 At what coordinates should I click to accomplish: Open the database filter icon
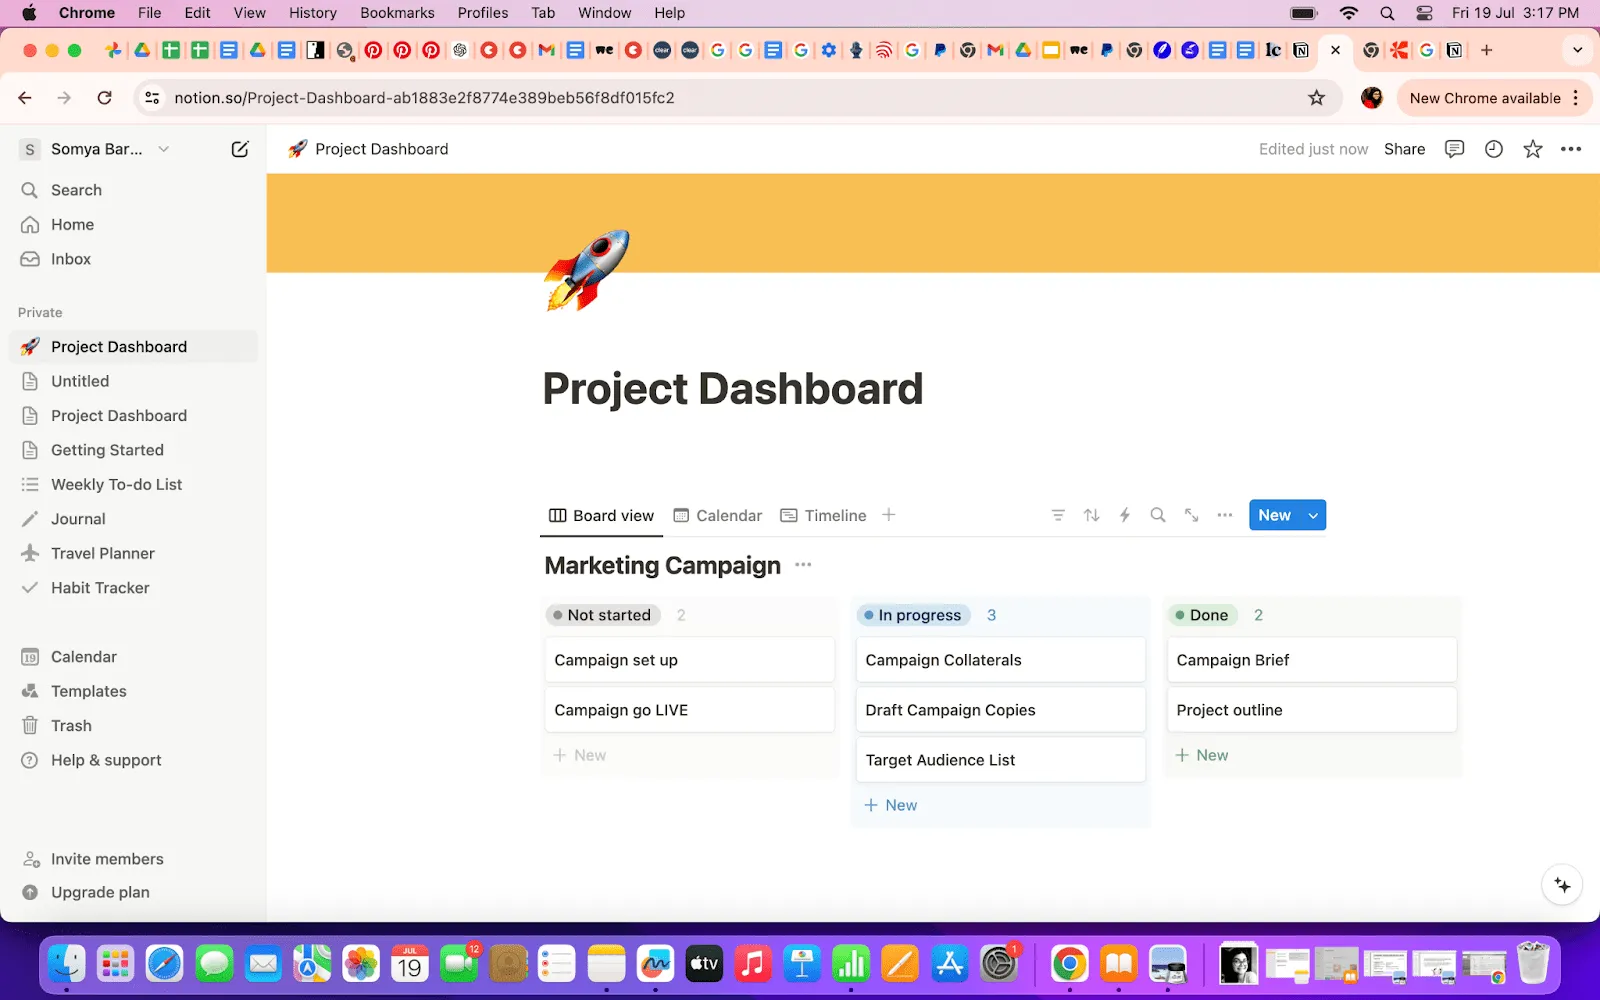point(1057,515)
